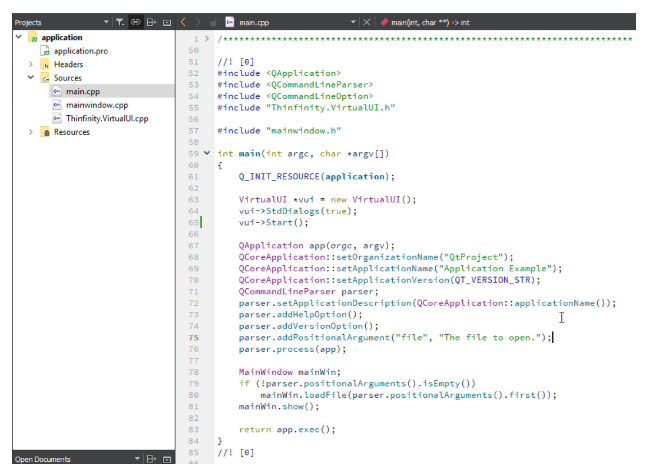
Task: Click 'vui->Start();' code line
Action: click(273, 223)
